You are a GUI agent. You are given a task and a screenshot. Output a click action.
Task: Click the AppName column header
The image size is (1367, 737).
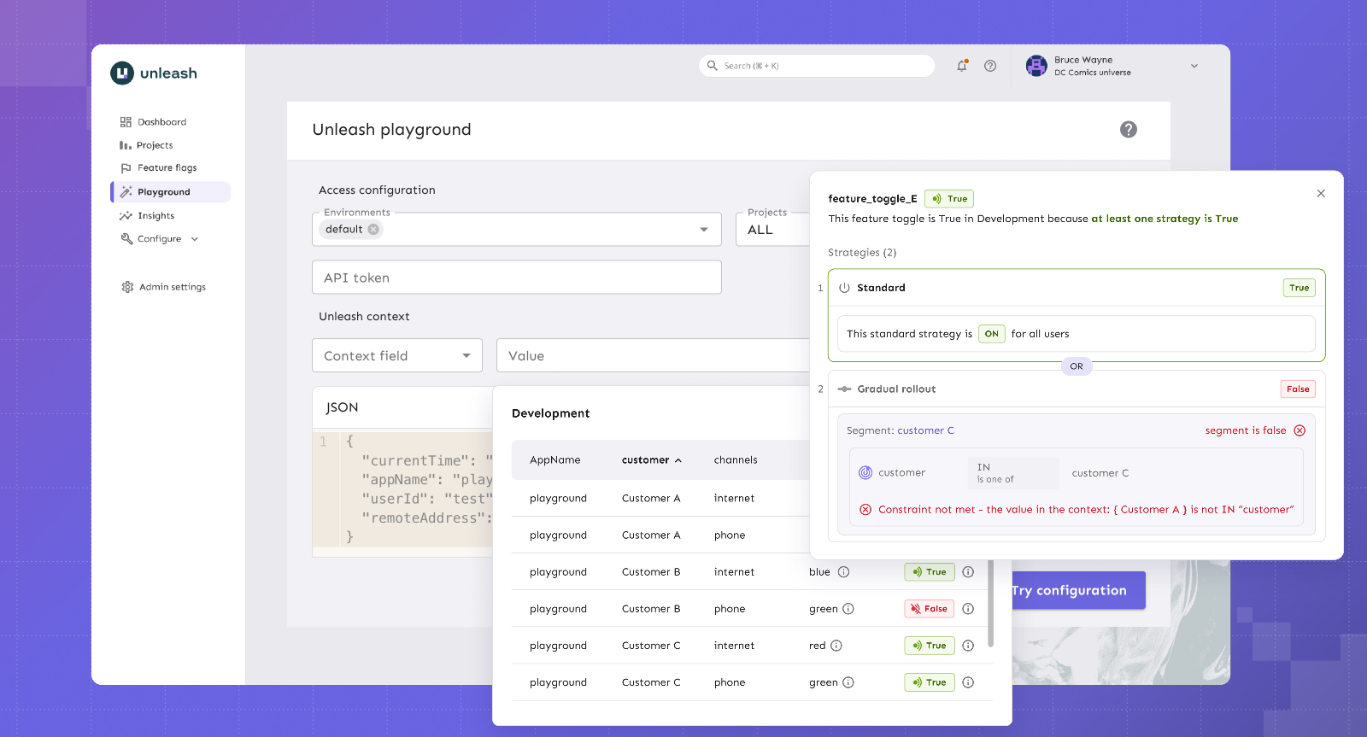click(x=555, y=460)
